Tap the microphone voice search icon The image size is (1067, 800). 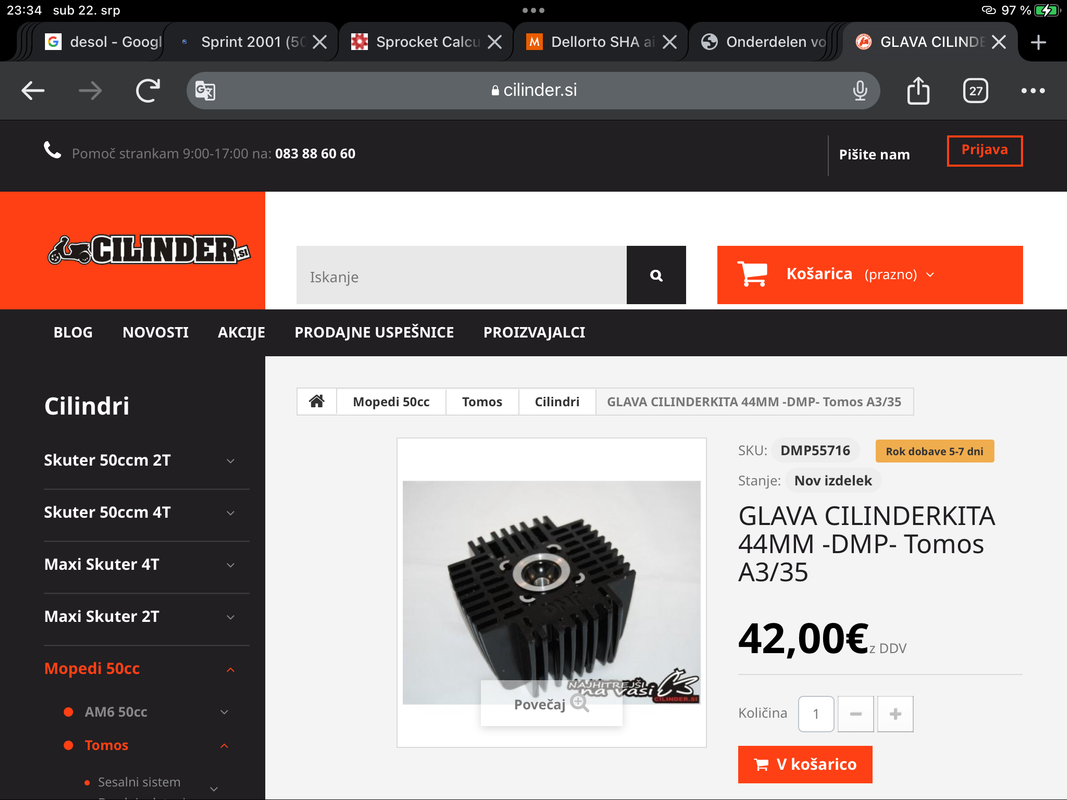click(860, 90)
